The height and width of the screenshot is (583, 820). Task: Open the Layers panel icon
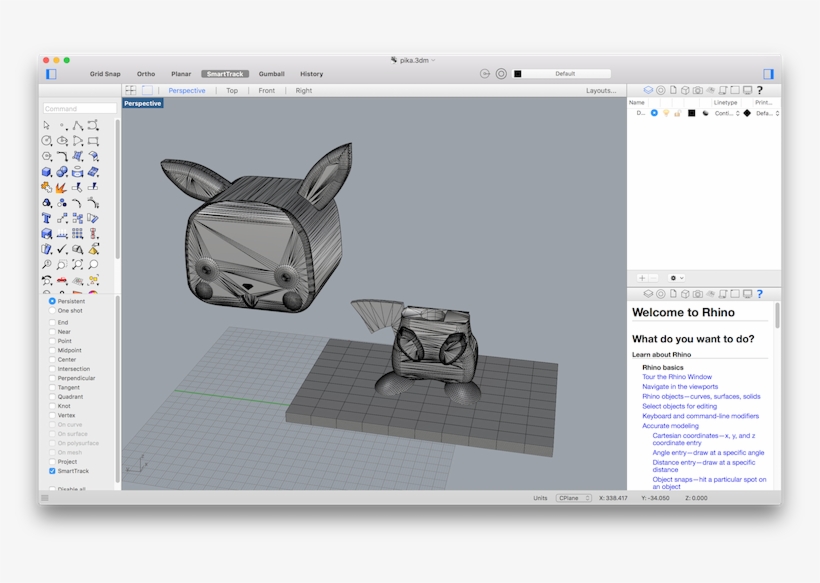[648, 90]
